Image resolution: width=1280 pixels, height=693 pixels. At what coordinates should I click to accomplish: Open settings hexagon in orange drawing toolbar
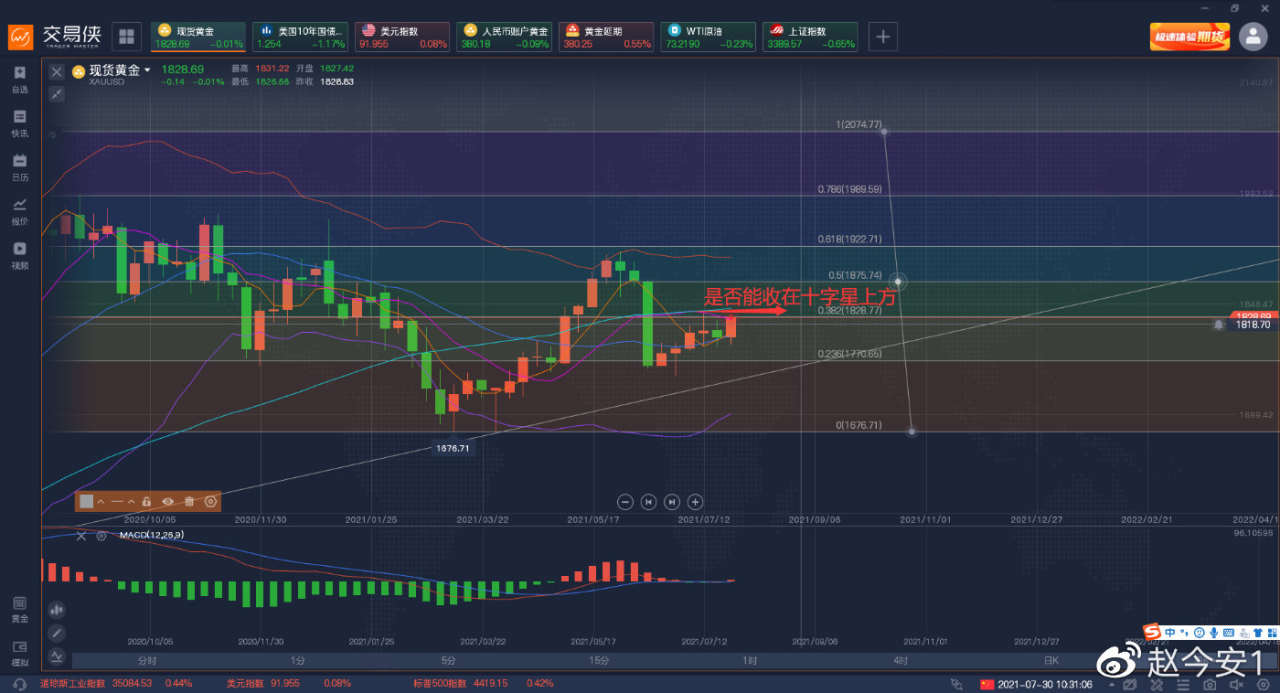tap(211, 501)
